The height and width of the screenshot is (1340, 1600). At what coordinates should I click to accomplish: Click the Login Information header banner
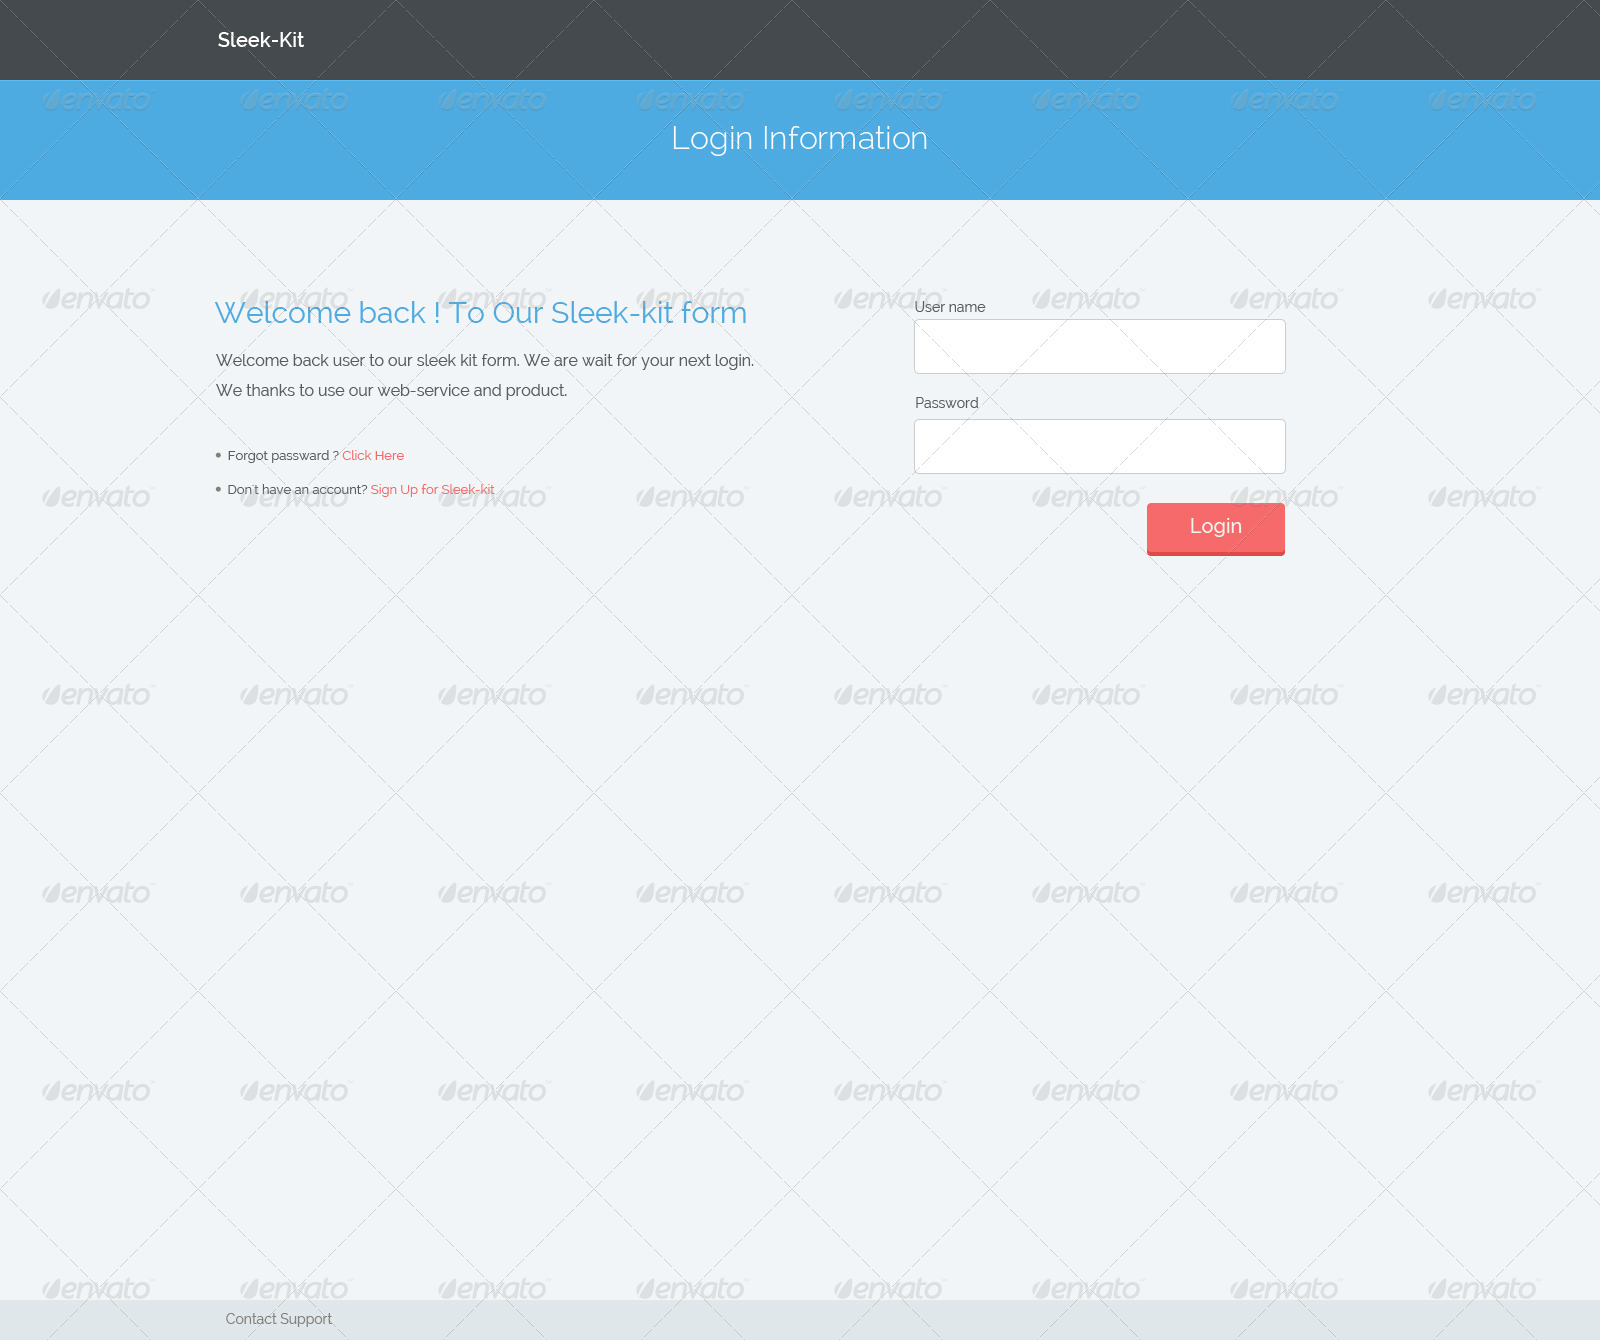(800, 139)
